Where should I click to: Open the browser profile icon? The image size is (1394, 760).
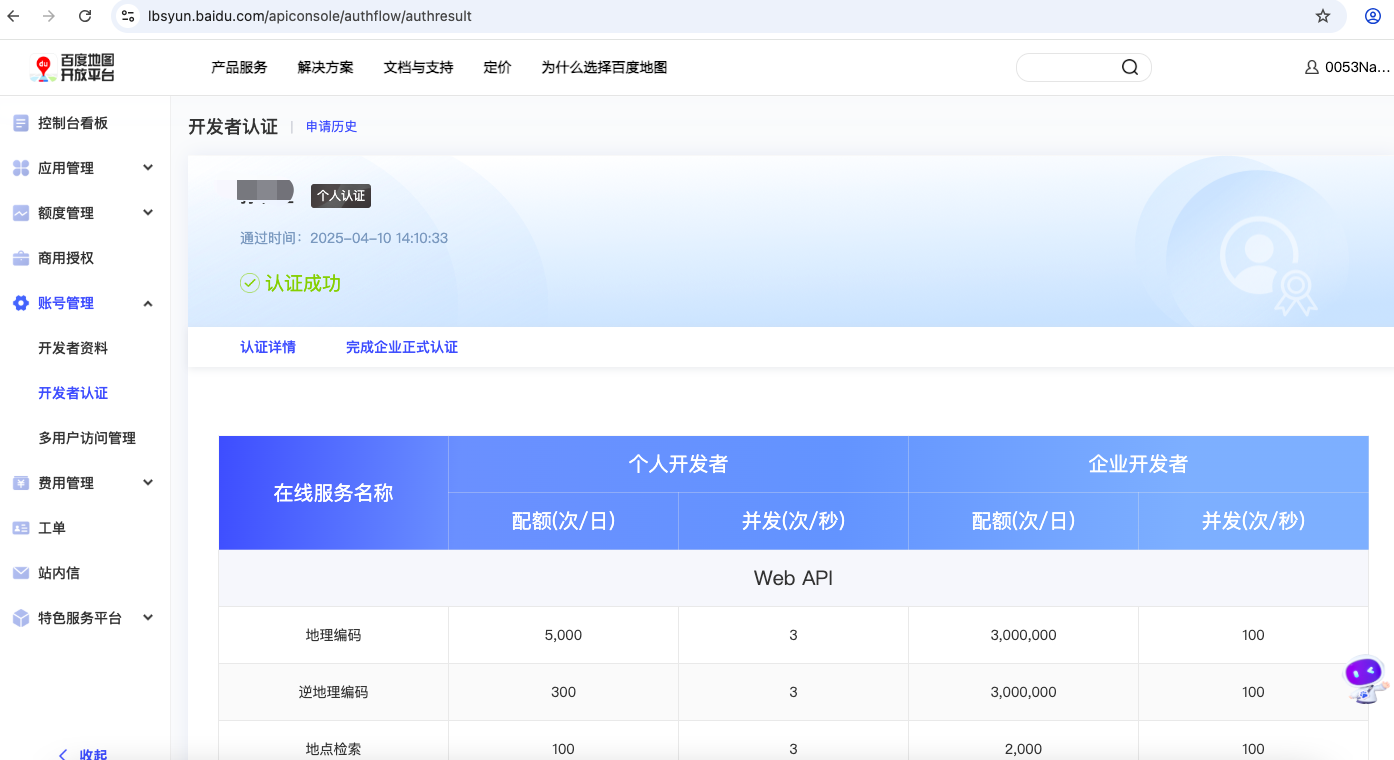click(1372, 16)
